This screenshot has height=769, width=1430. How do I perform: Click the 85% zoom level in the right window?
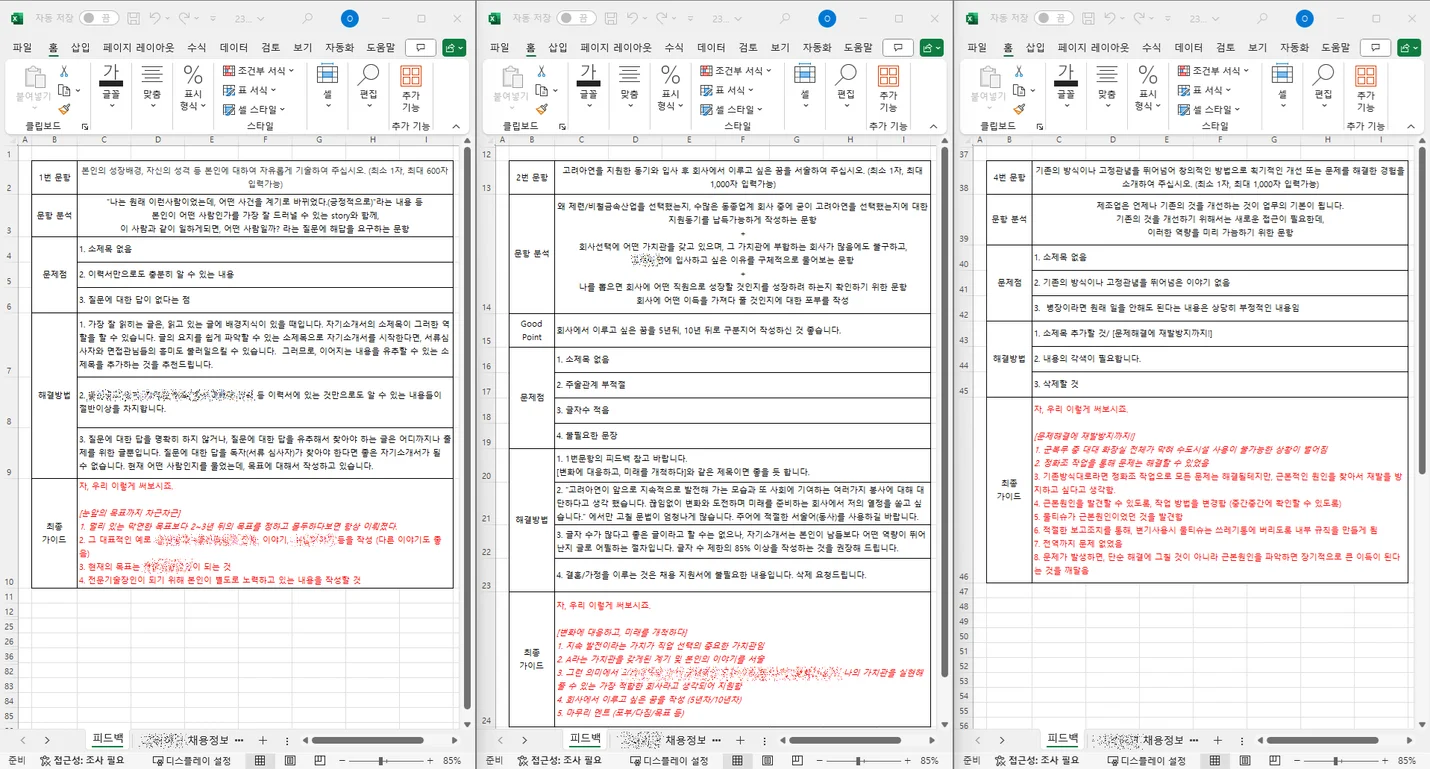1407,760
